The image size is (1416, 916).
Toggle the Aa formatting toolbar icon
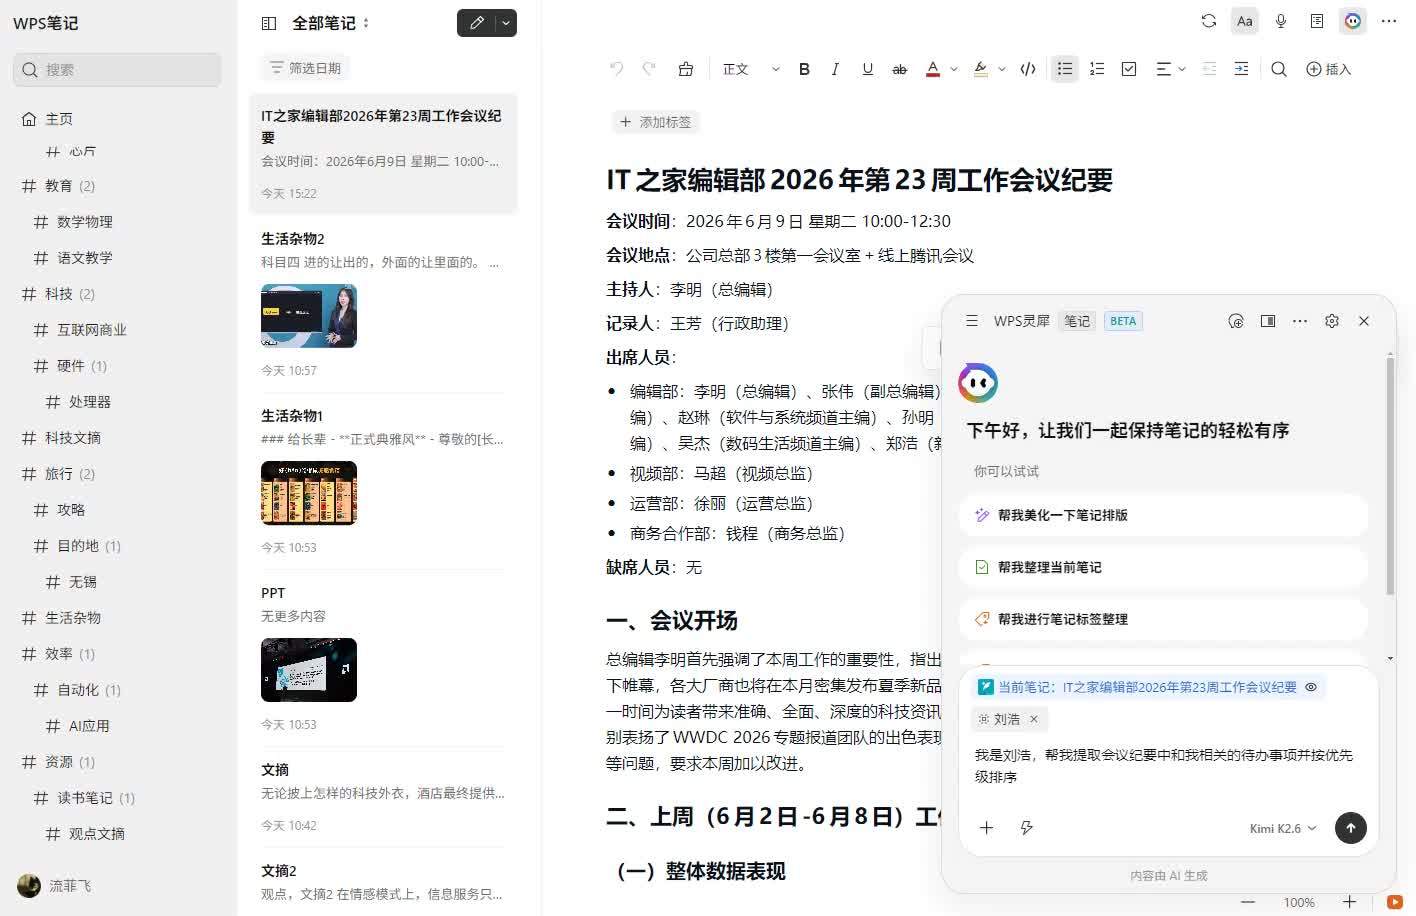1244,21
